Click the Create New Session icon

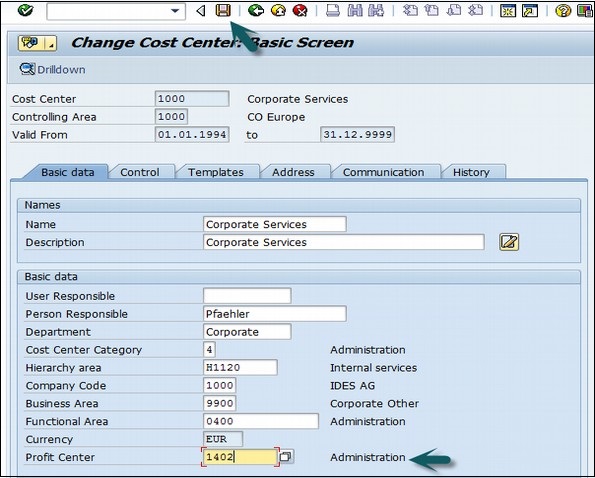[508, 11]
